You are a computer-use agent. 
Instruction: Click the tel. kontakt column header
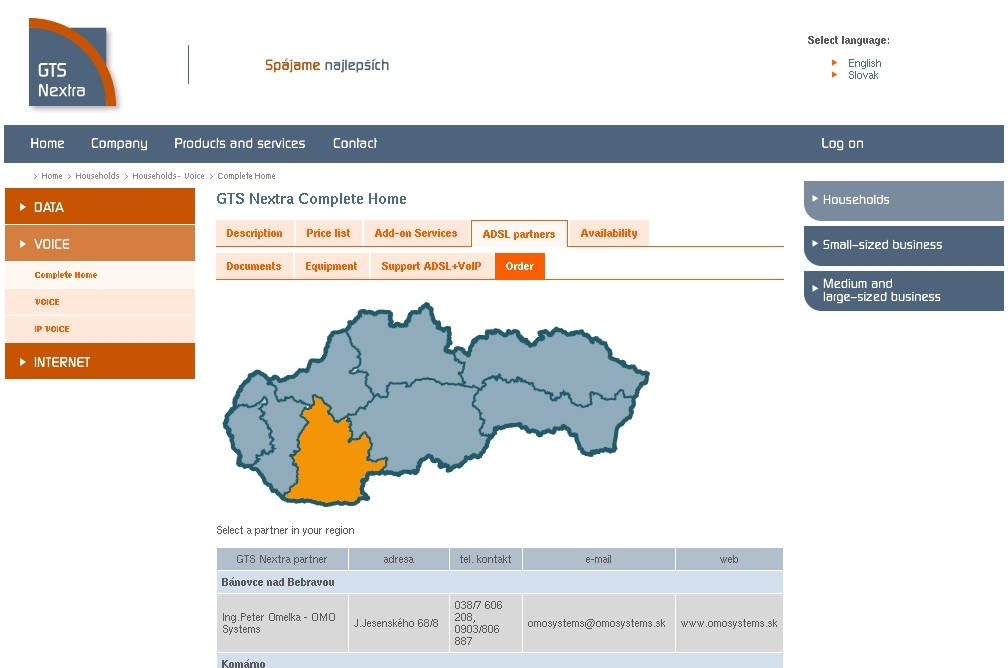coord(485,559)
